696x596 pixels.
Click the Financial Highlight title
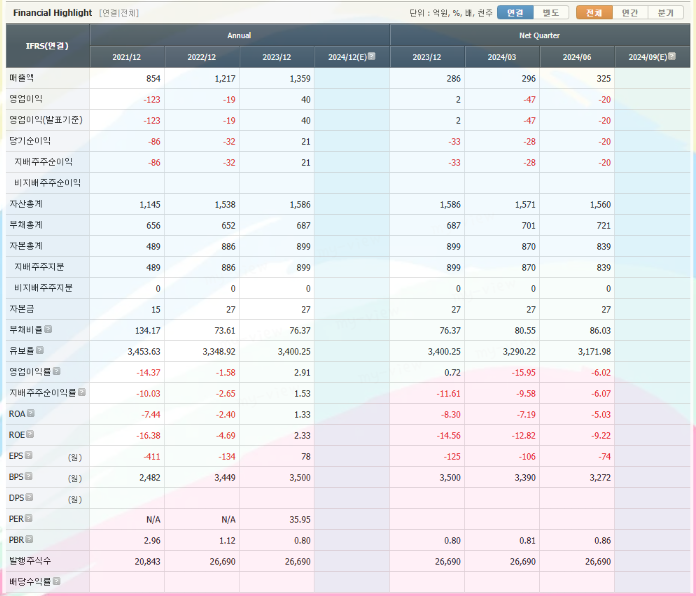pos(52,12)
